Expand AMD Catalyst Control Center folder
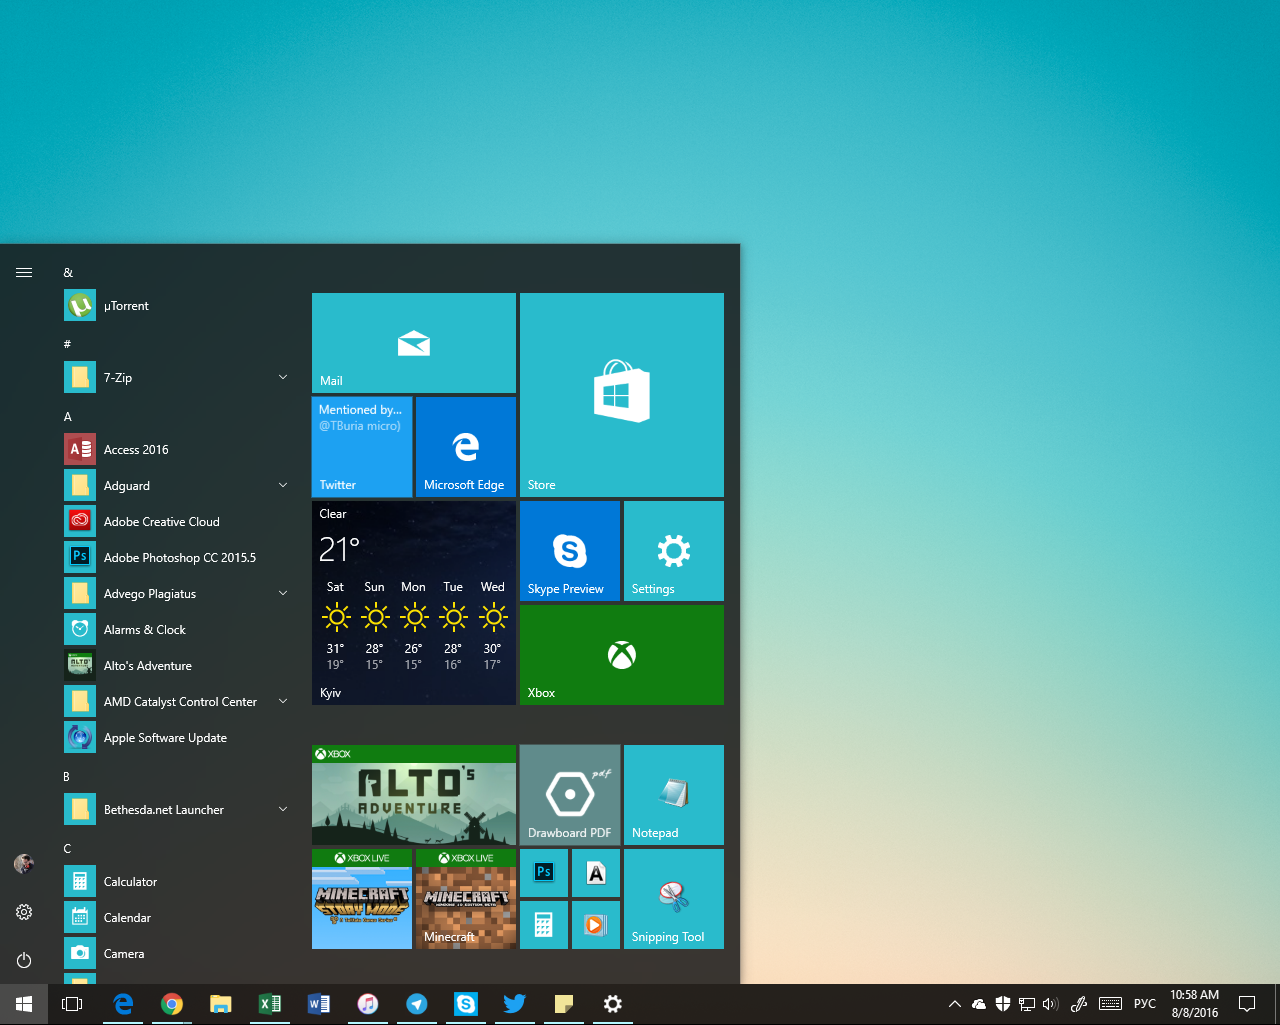The height and width of the screenshot is (1025, 1280). point(176,702)
